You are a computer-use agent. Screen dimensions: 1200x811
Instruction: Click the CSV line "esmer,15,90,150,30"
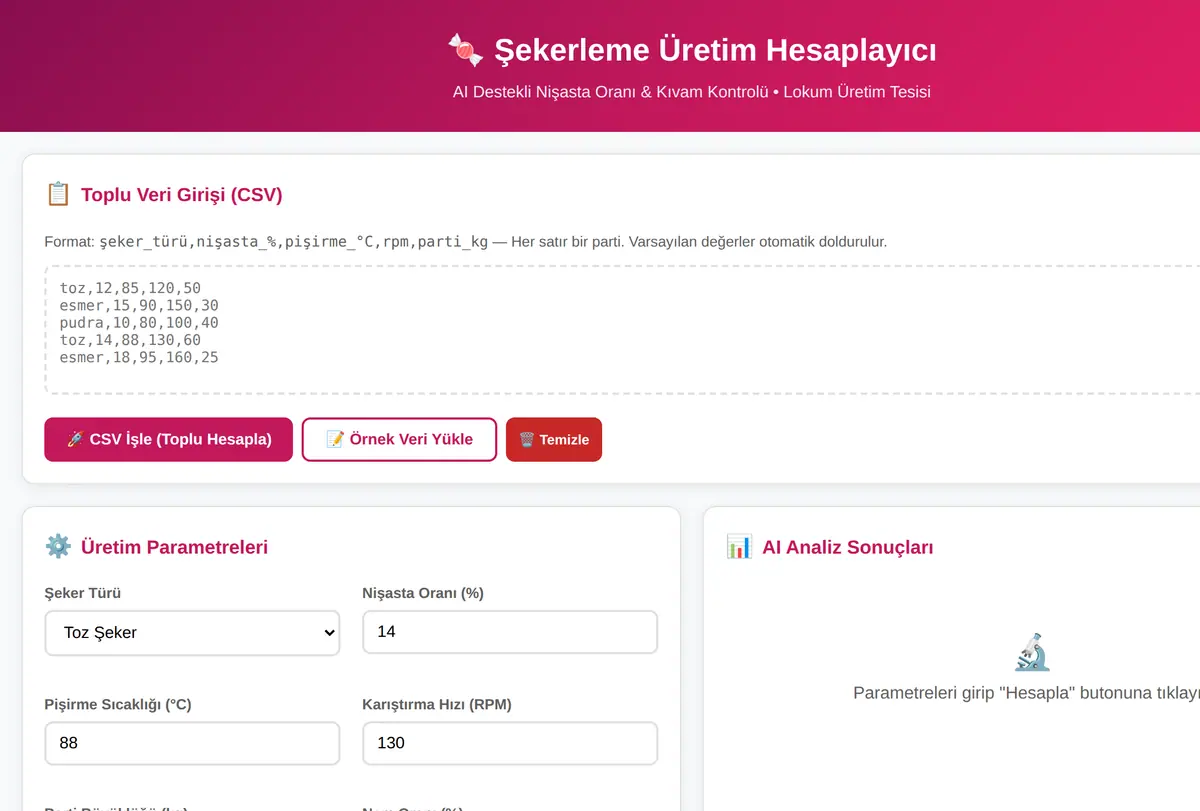(139, 305)
